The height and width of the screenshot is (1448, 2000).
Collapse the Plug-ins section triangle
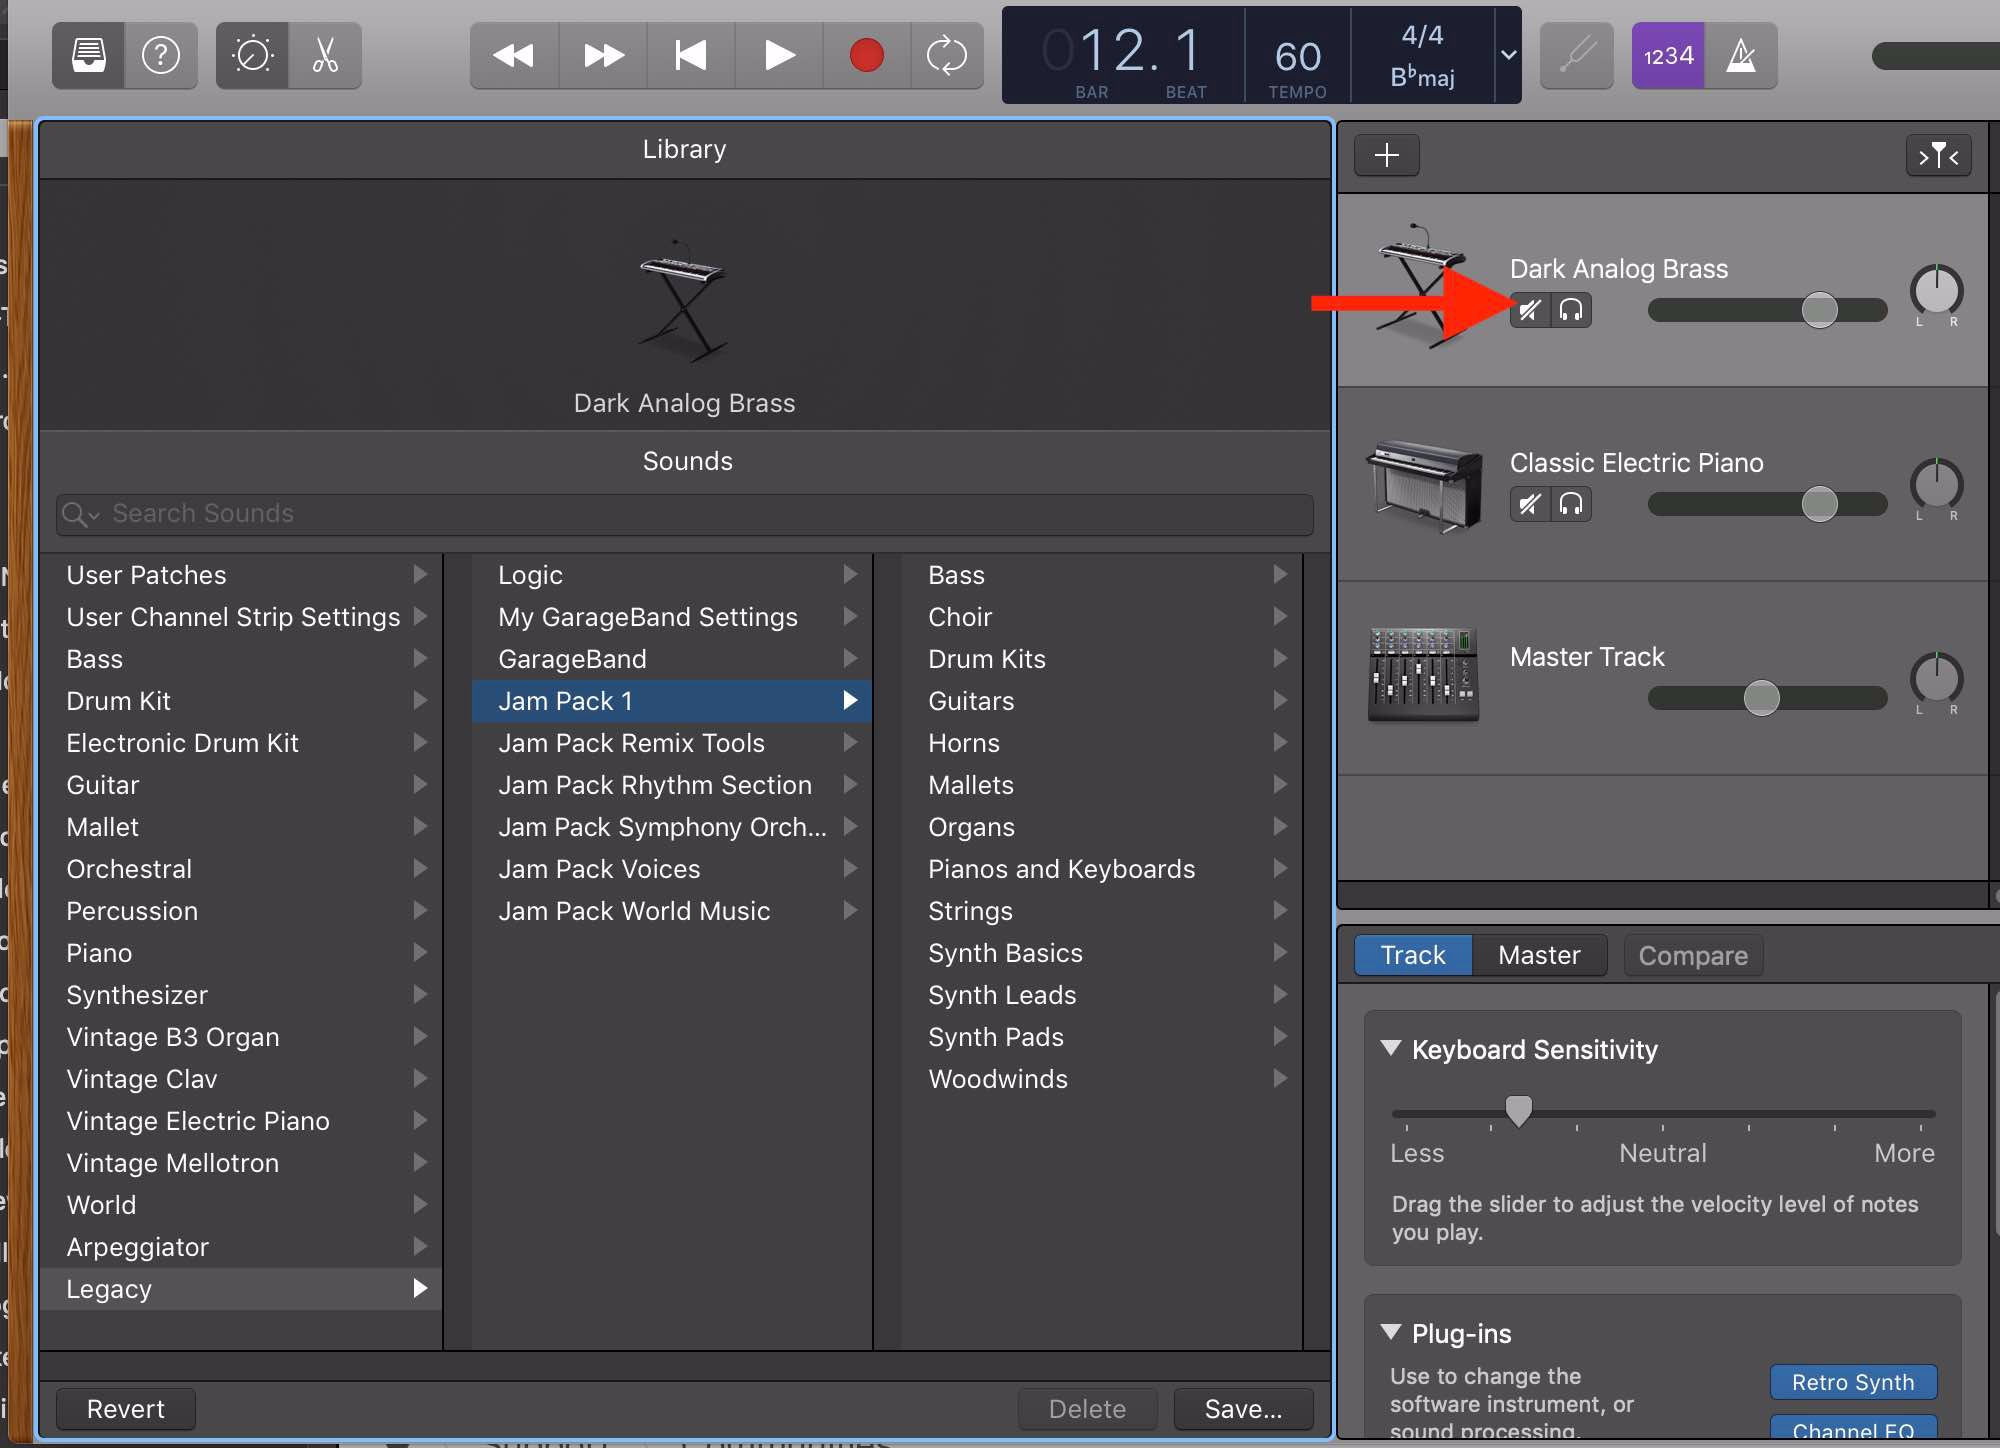(1390, 1332)
